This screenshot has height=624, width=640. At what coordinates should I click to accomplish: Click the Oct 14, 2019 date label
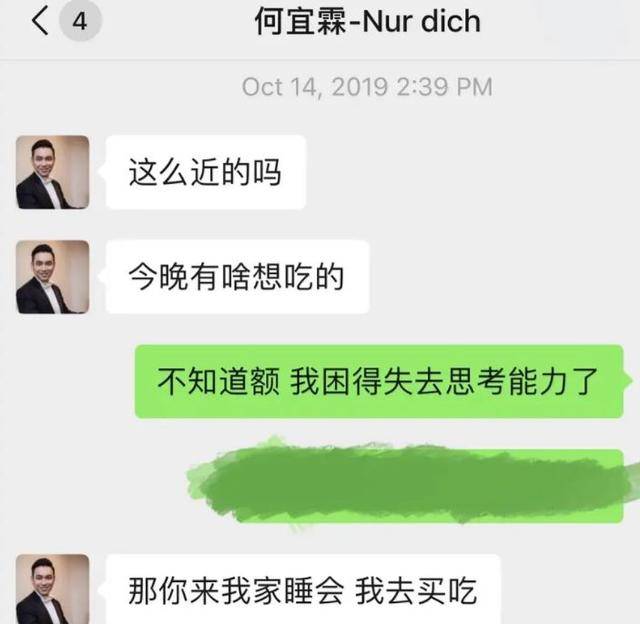tap(315, 87)
